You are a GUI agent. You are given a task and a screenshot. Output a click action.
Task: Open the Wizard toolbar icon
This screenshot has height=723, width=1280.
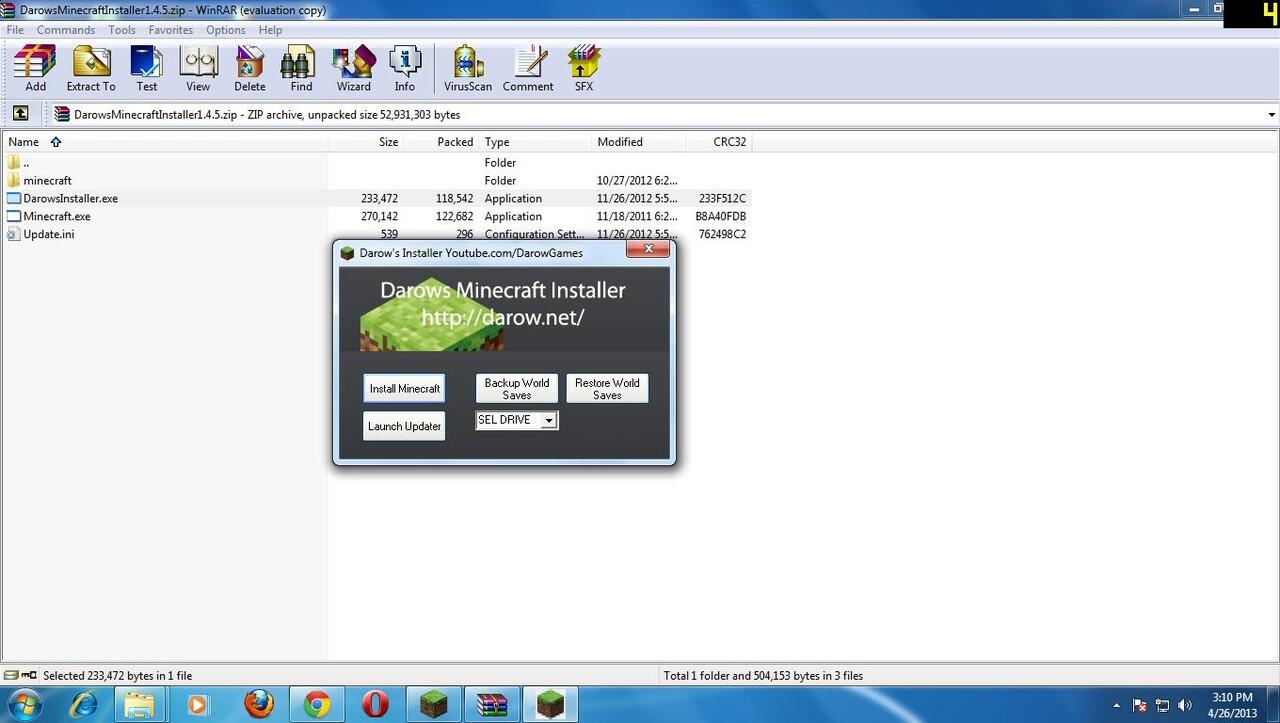[x=354, y=68]
